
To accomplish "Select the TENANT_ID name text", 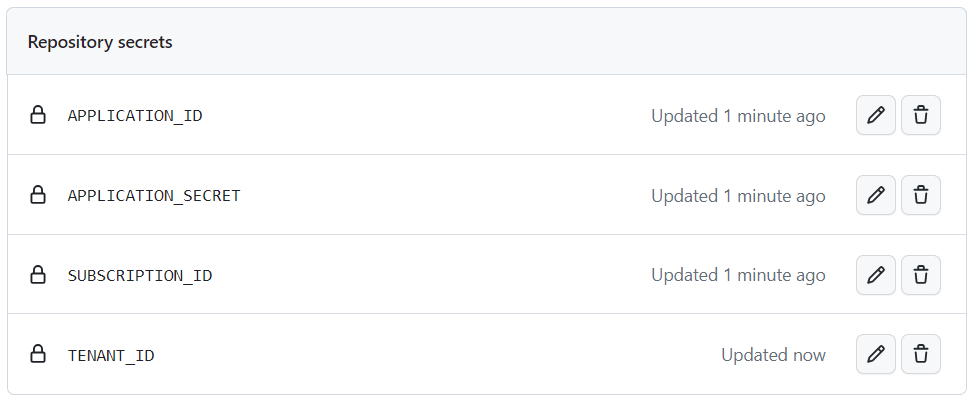I will (x=111, y=356).
